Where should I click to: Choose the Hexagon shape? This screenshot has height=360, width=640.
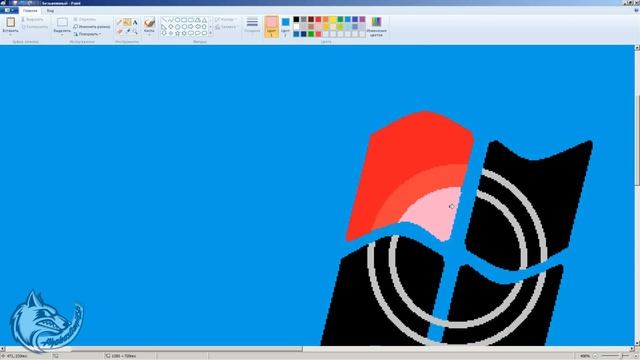coord(184,27)
